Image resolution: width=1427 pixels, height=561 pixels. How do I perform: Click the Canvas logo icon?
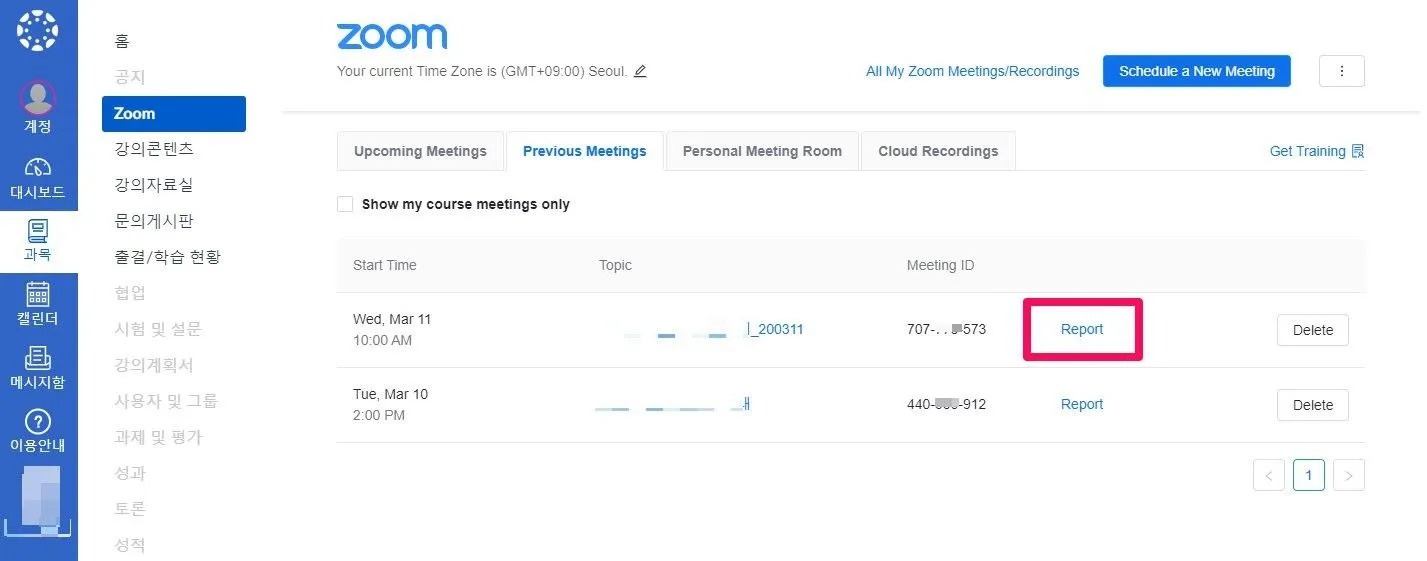(x=38, y=31)
